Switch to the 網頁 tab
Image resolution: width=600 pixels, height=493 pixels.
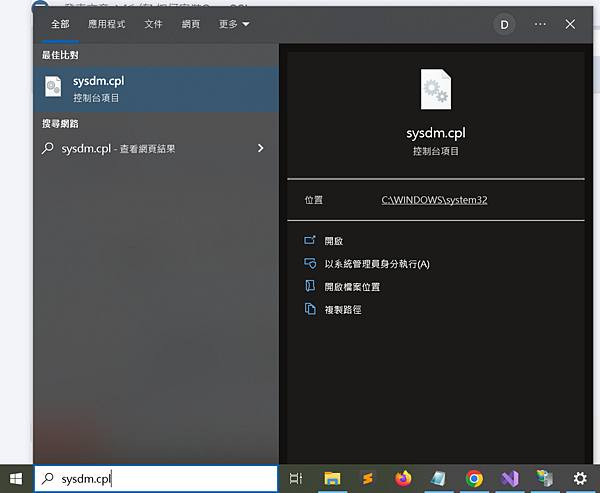(x=191, y=24)
